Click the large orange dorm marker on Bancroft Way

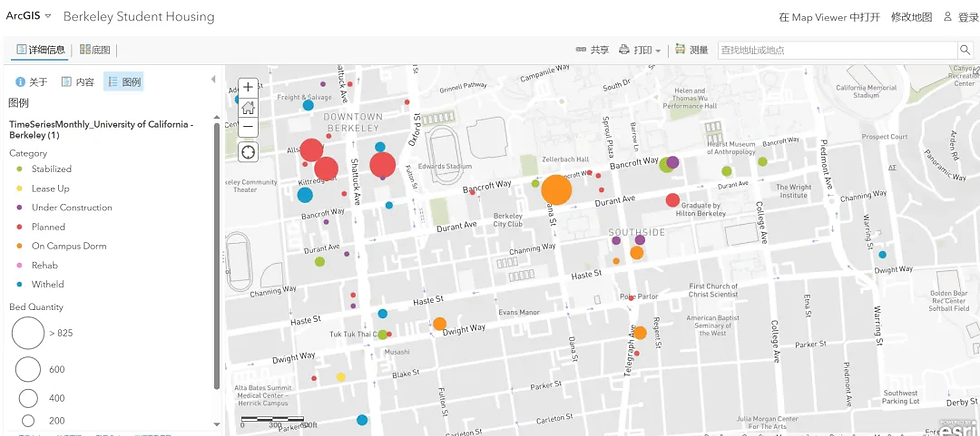tap(556, 191)
